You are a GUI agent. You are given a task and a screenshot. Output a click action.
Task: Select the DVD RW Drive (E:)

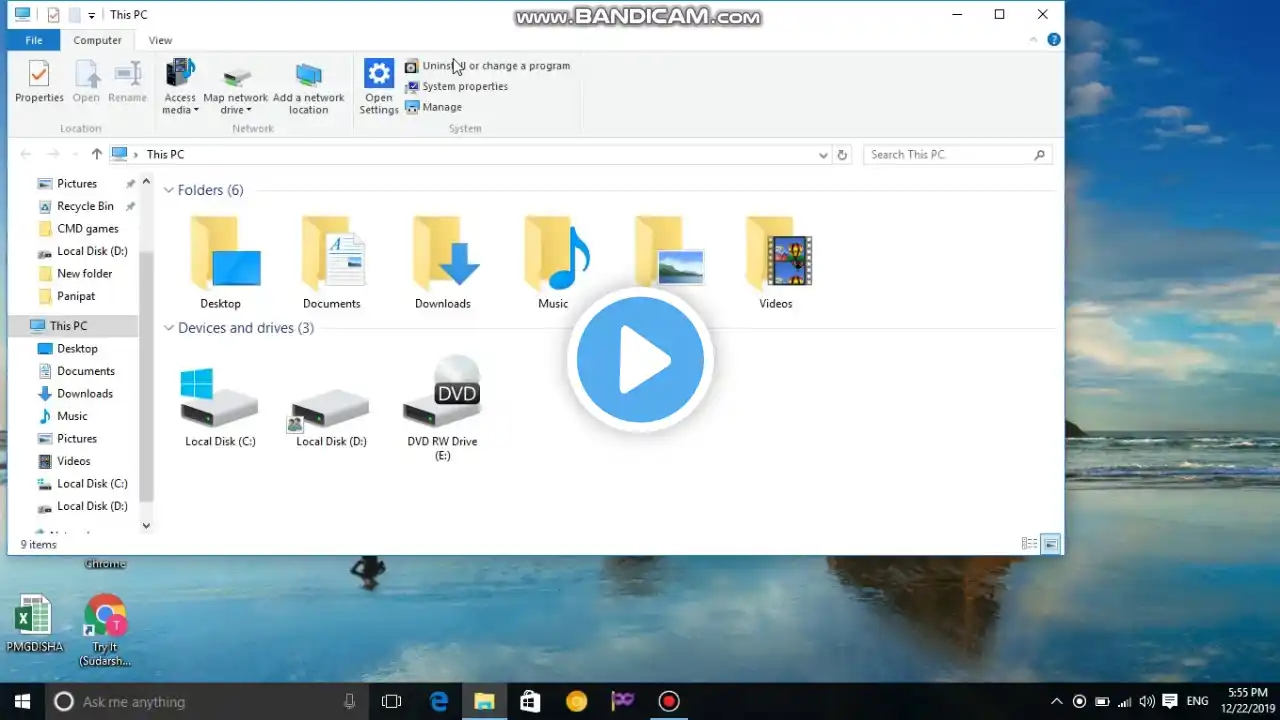coord(442,409)
